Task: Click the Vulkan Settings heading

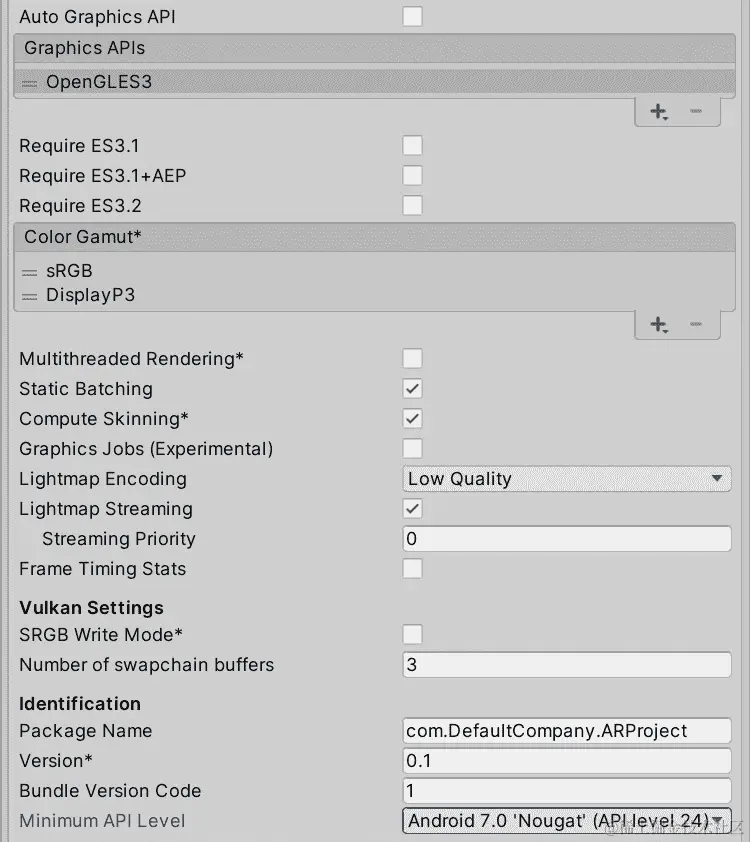Action: point(91,607)
